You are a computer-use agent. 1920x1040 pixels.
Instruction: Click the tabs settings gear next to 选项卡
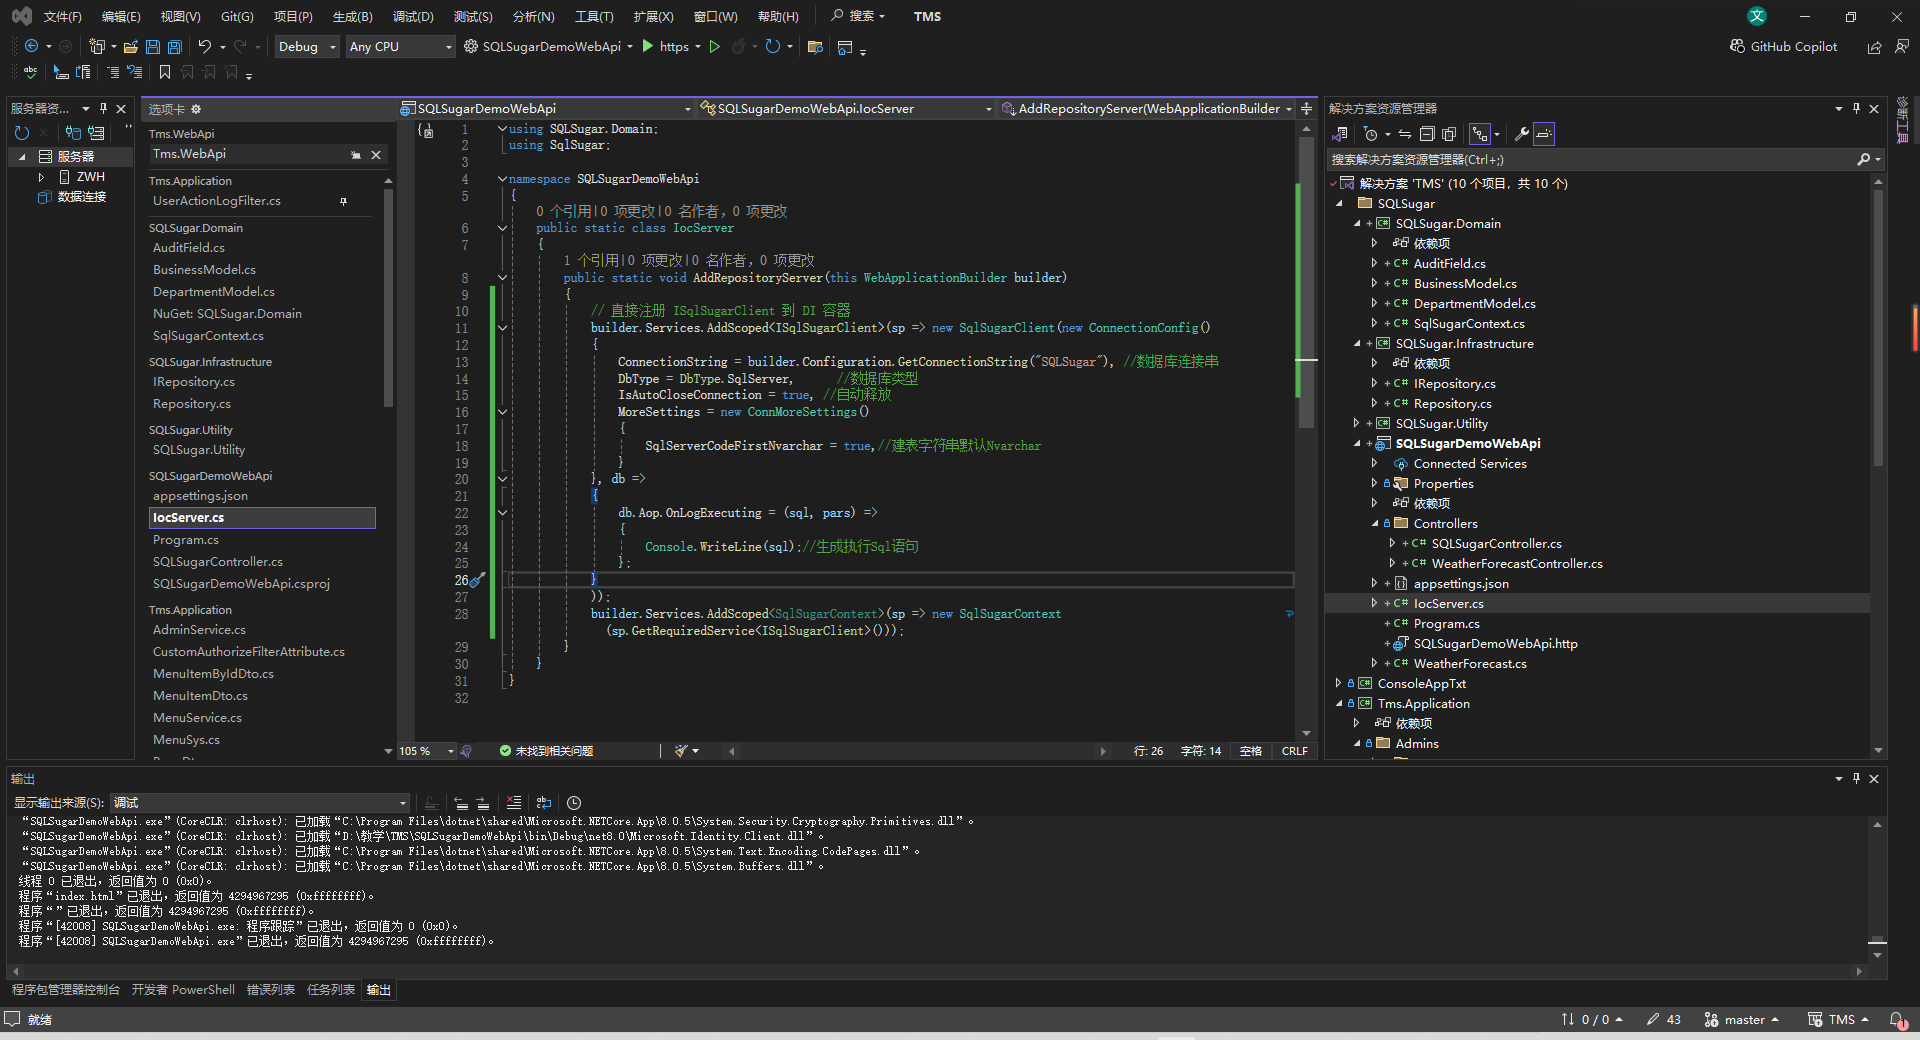coord(196,109)
